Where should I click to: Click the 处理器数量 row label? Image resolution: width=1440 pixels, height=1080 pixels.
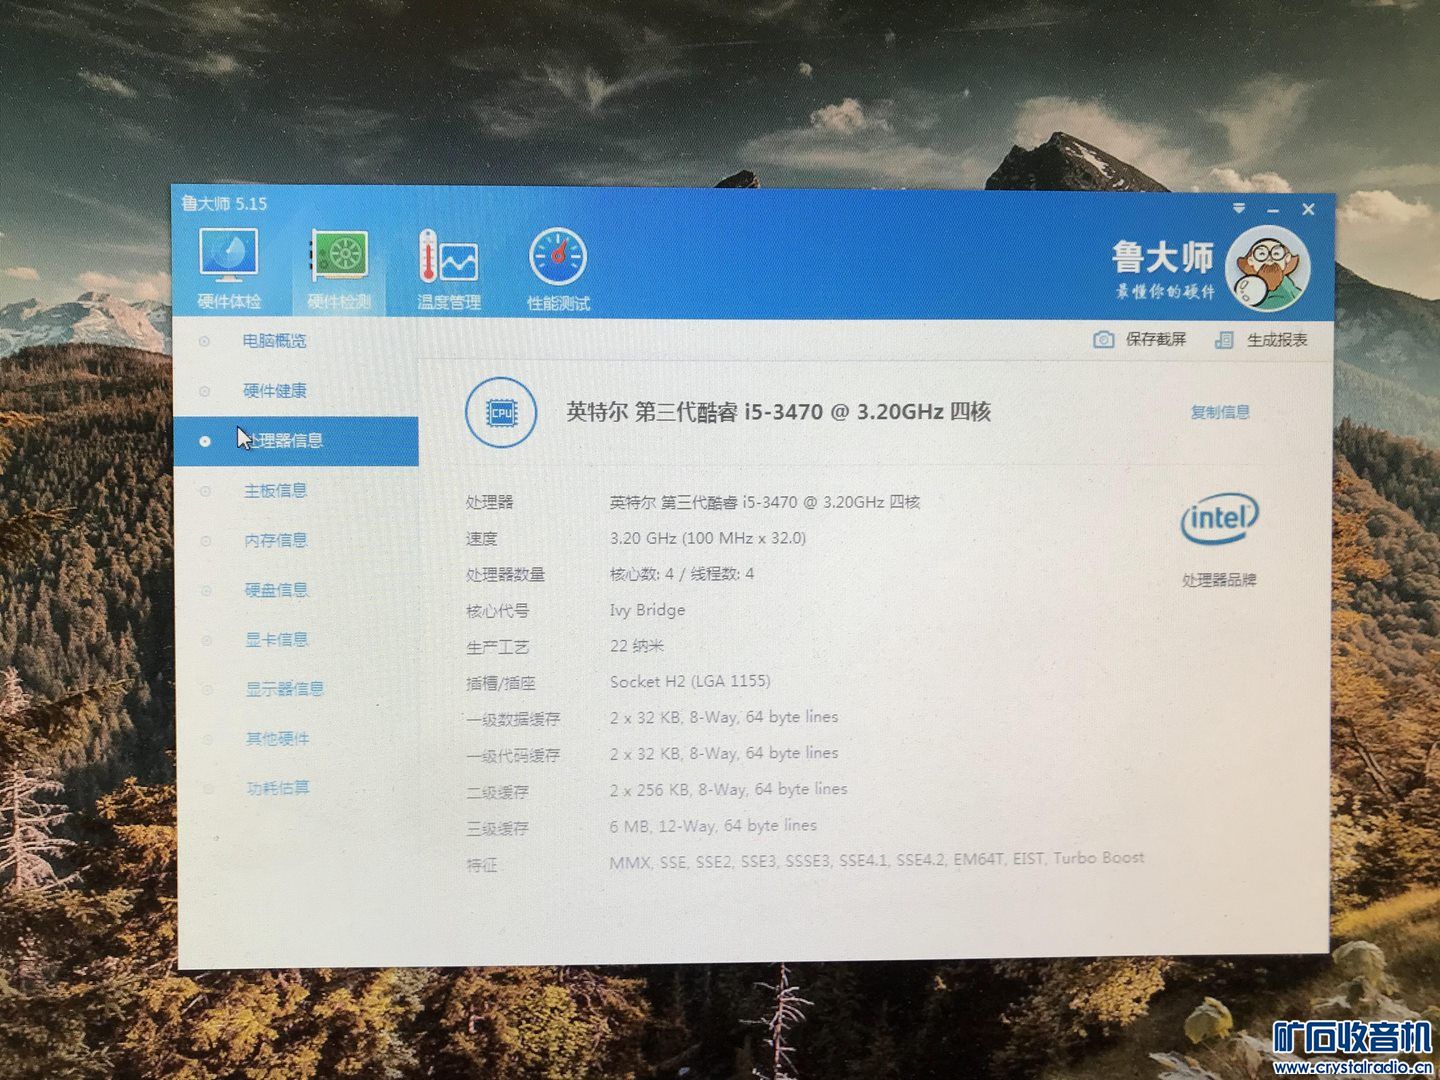tap(505, 575)
